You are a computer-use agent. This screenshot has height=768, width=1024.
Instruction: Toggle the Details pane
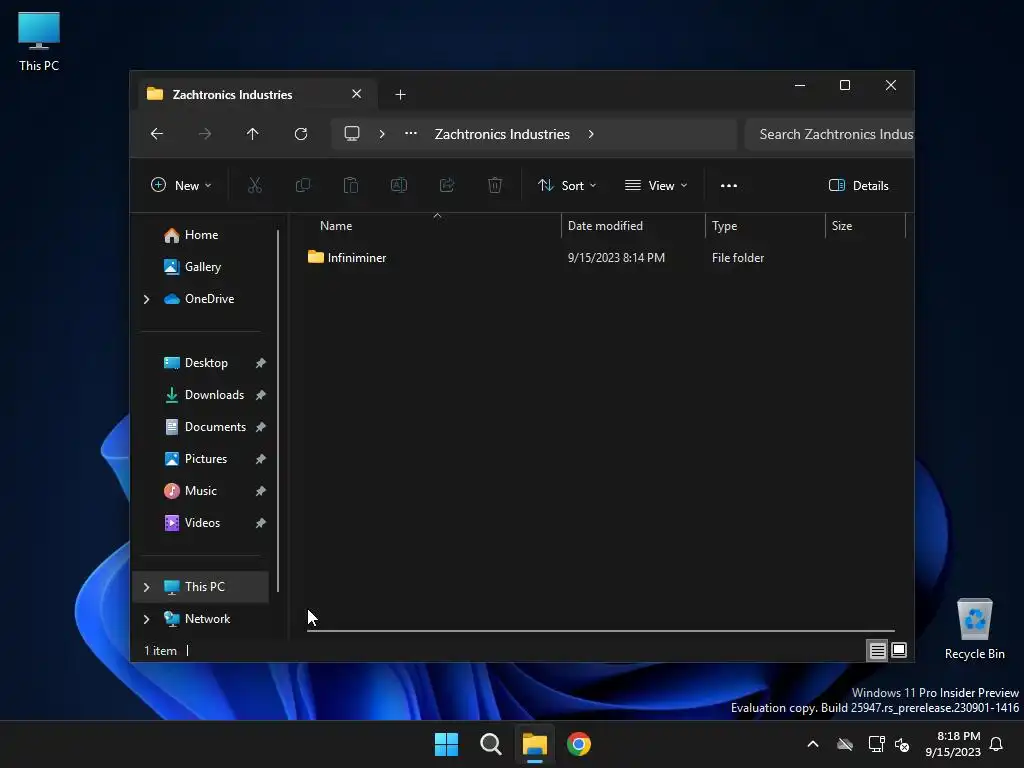[858, 185]
